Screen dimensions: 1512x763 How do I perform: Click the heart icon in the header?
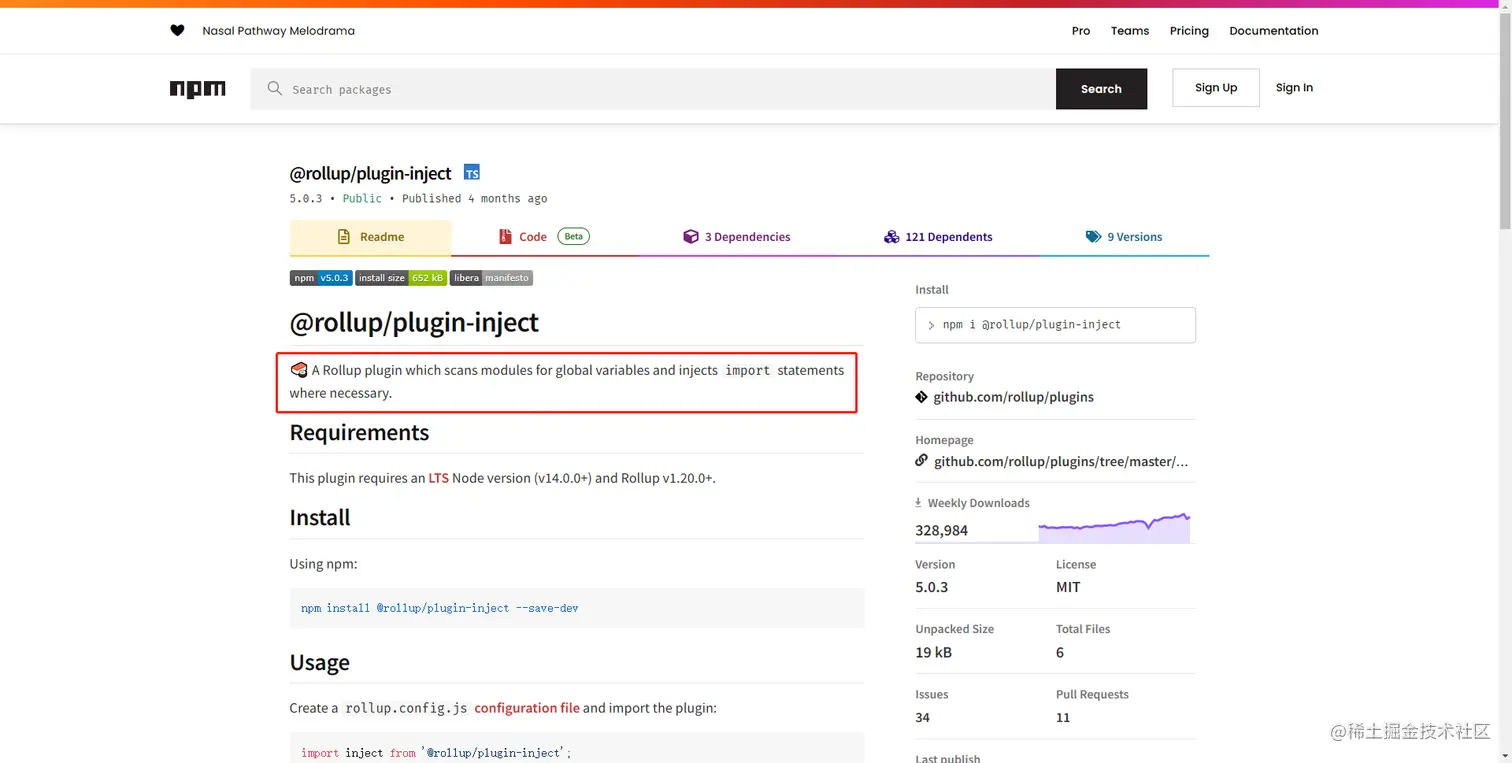pyautogui.click(x=177, y=31)
